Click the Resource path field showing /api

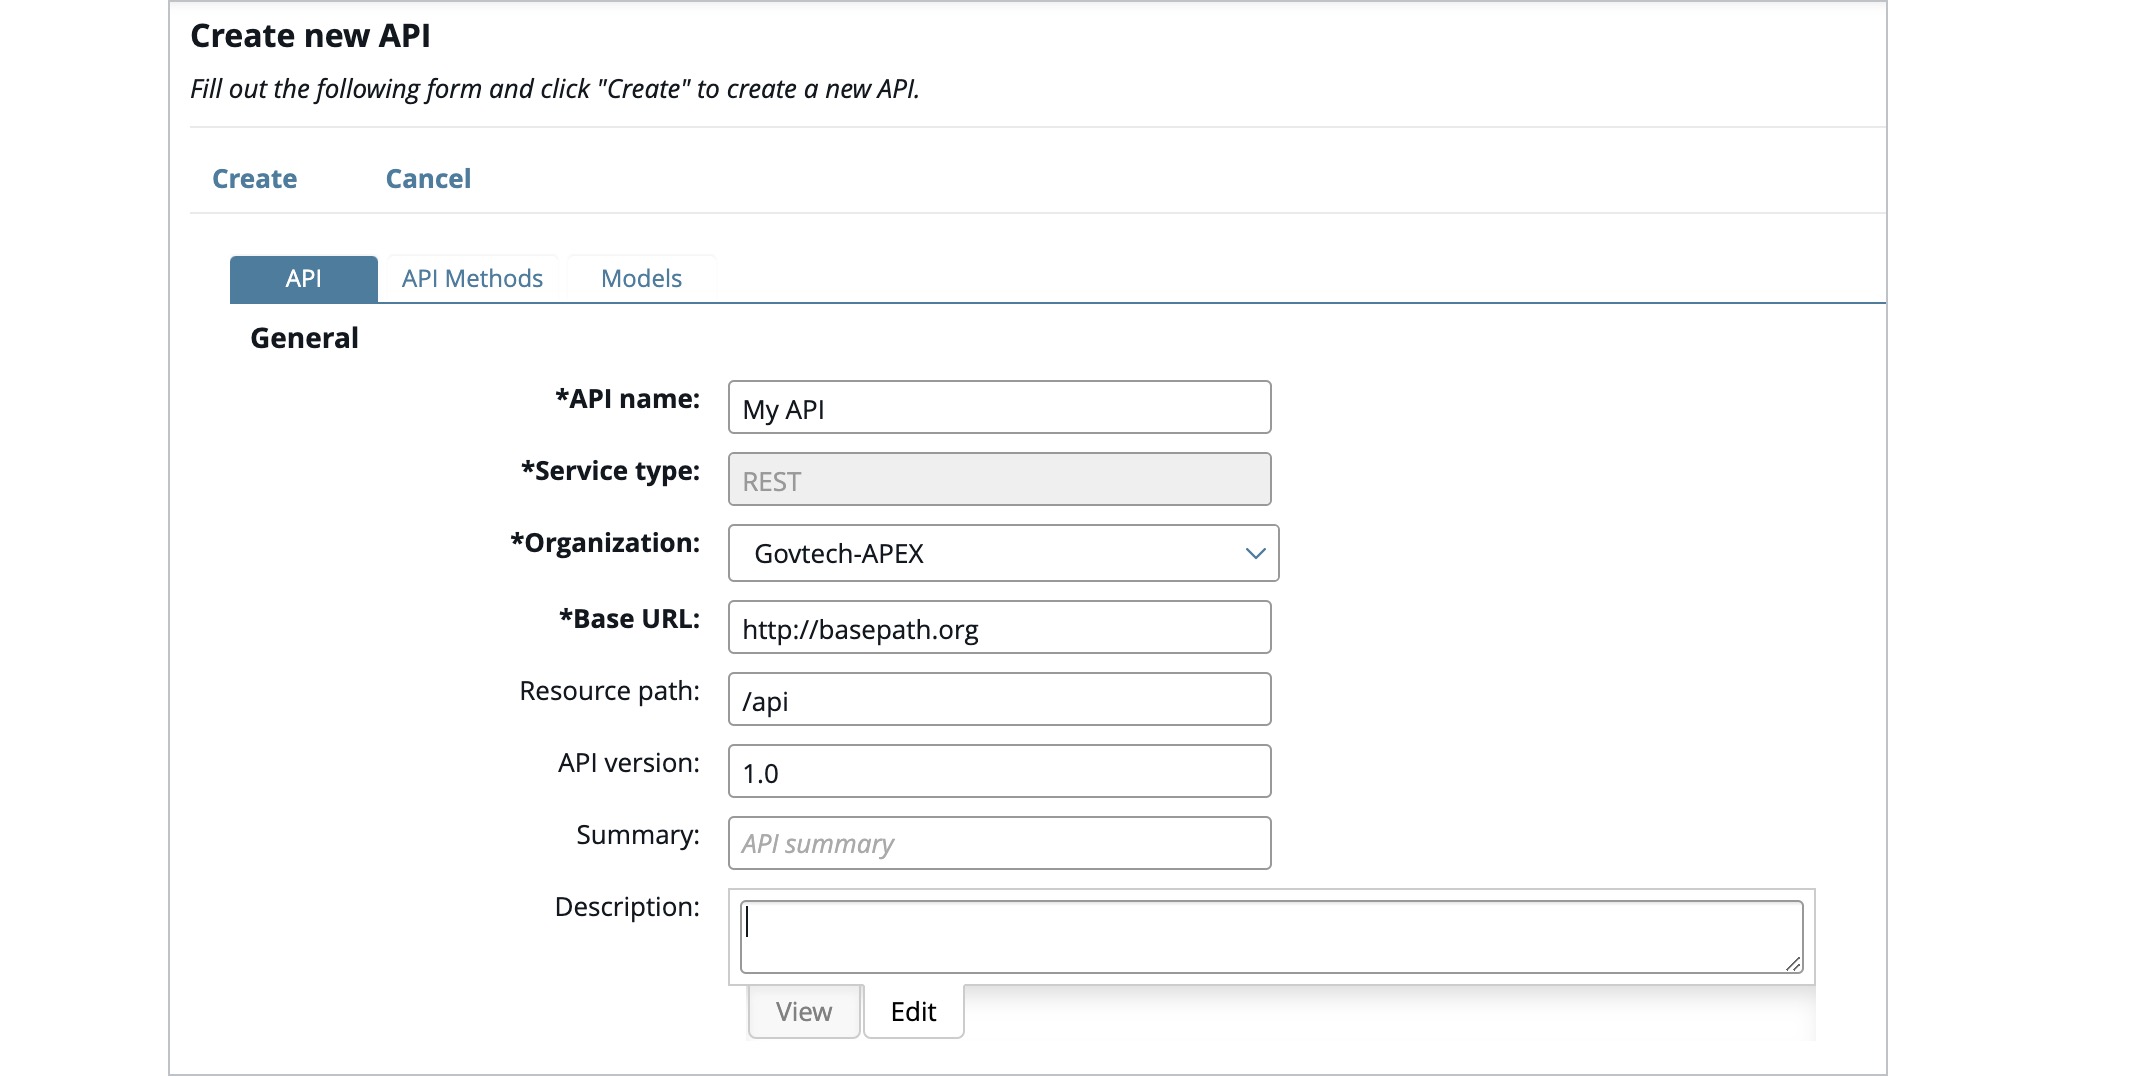pos(998,699)
